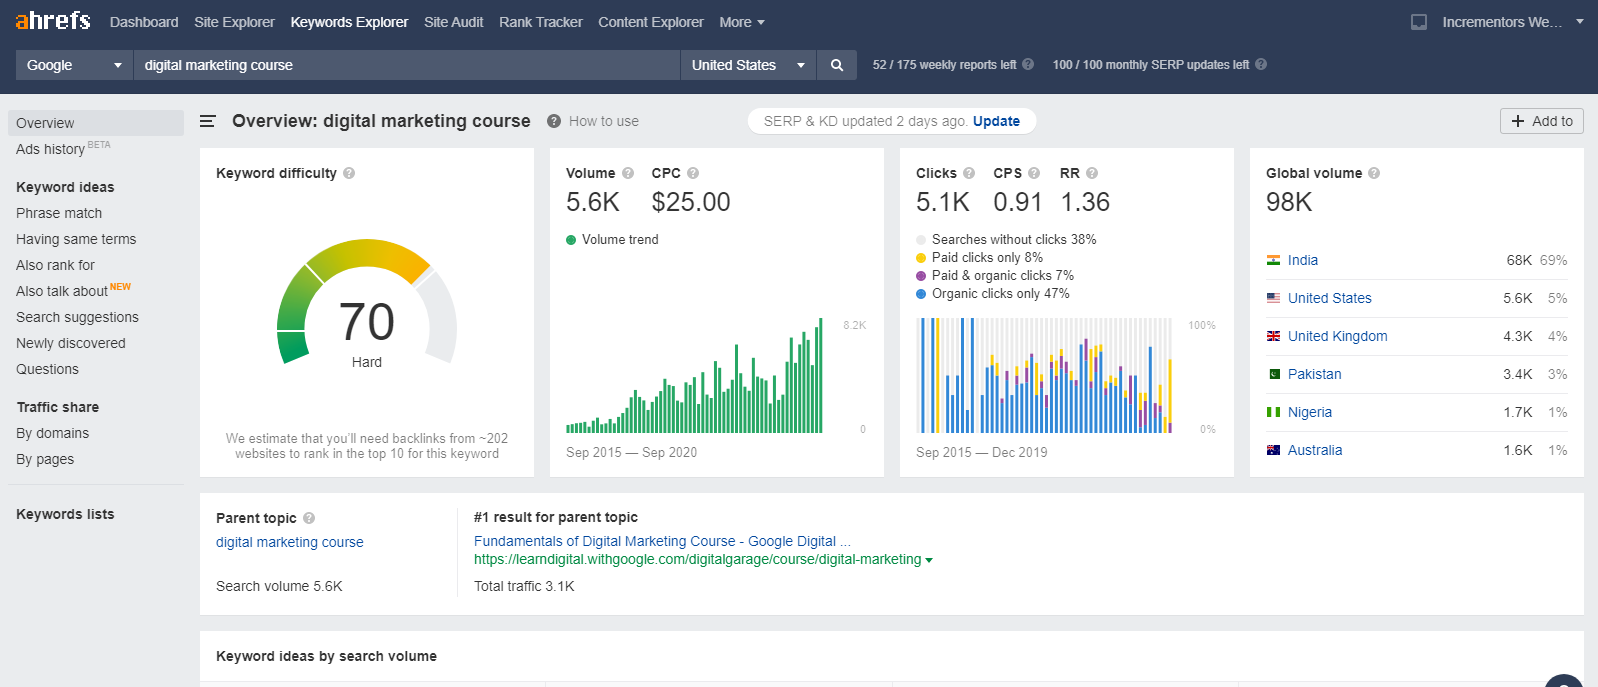Click the India country link
The height and width of the screenshot is (687, 1598).
1303,260
